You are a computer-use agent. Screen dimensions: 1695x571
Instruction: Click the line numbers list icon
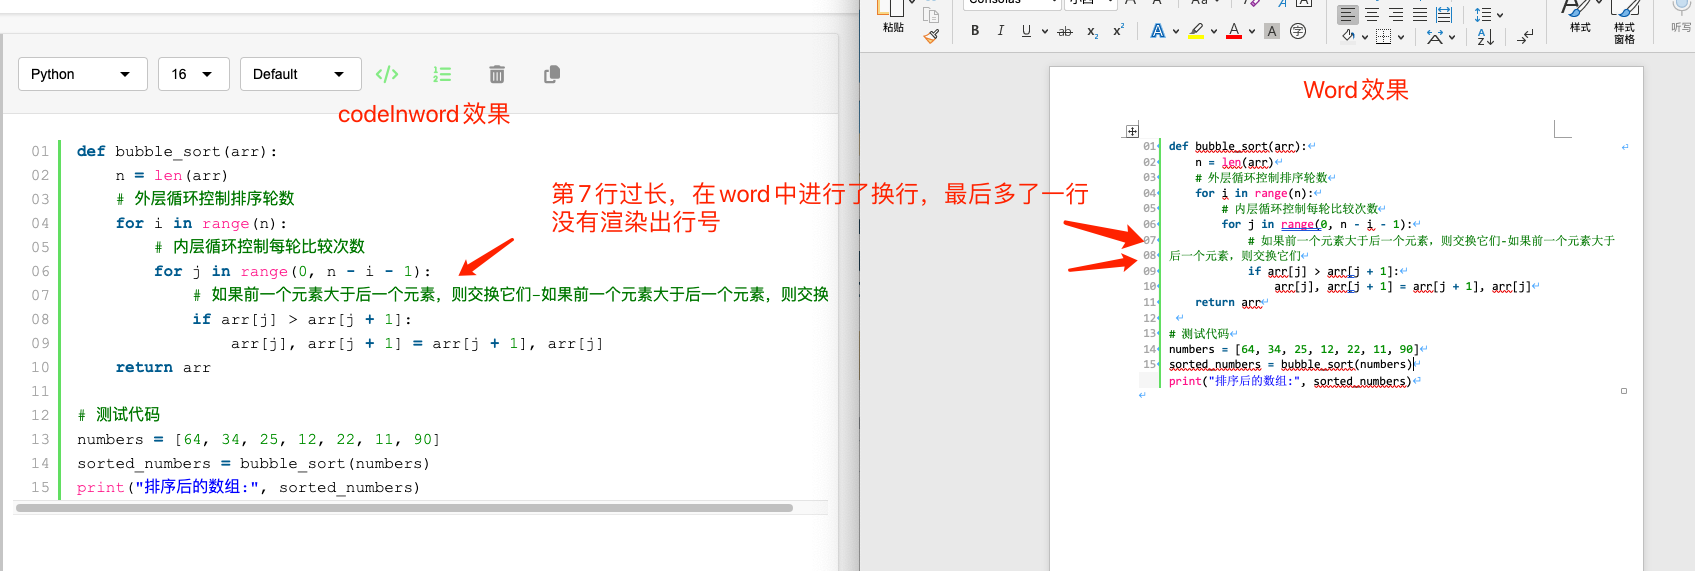tap(442, 74)
